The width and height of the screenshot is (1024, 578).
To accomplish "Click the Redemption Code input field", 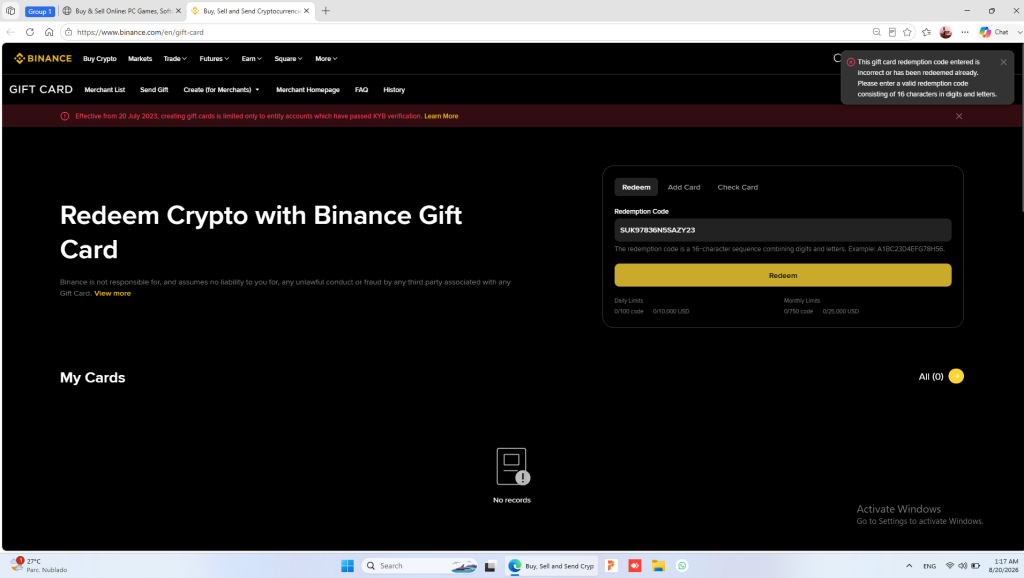I will (x=782, y=230).
